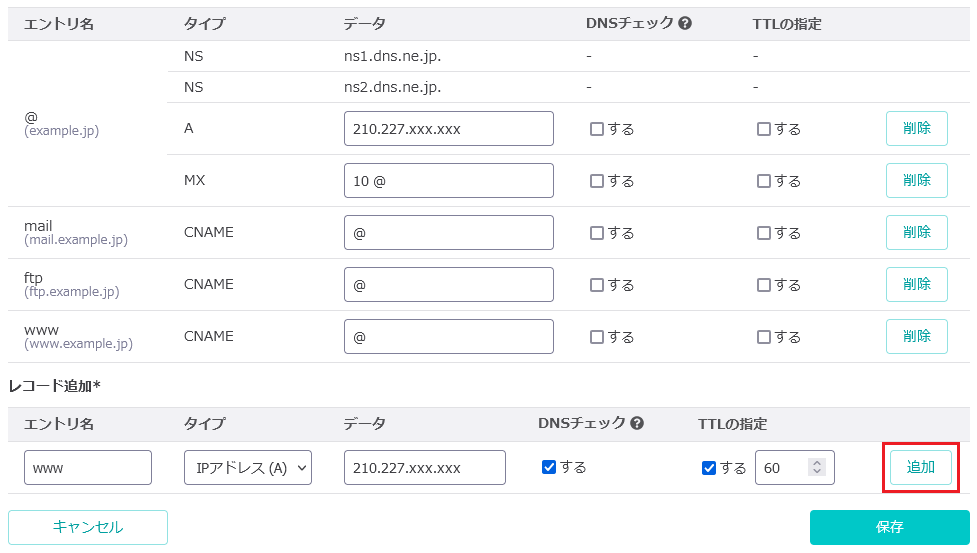Click the new entry name field containing www
Viewport: 977px width, 553px height.
[x=88, y=468]
